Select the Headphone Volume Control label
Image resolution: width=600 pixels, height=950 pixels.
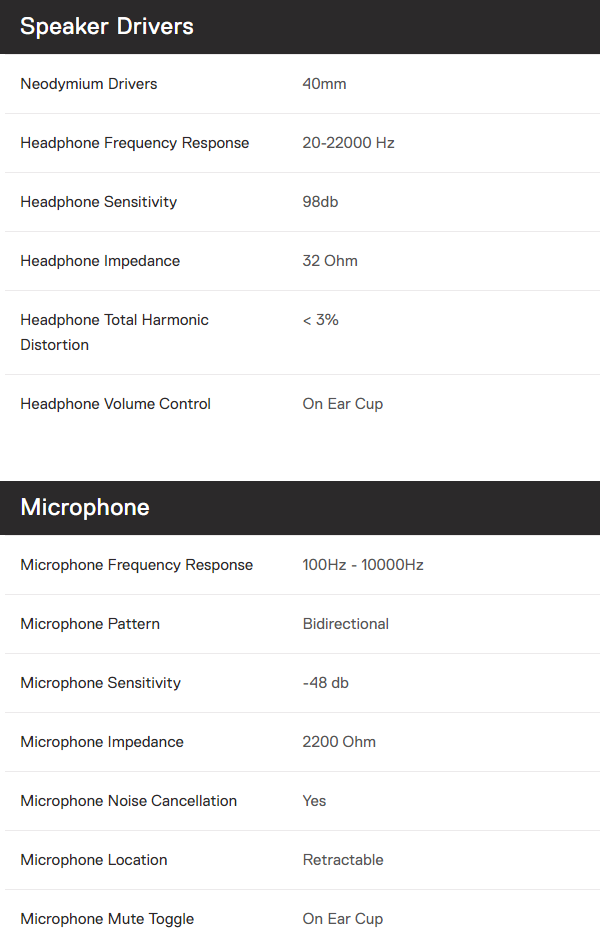[116, 404]
